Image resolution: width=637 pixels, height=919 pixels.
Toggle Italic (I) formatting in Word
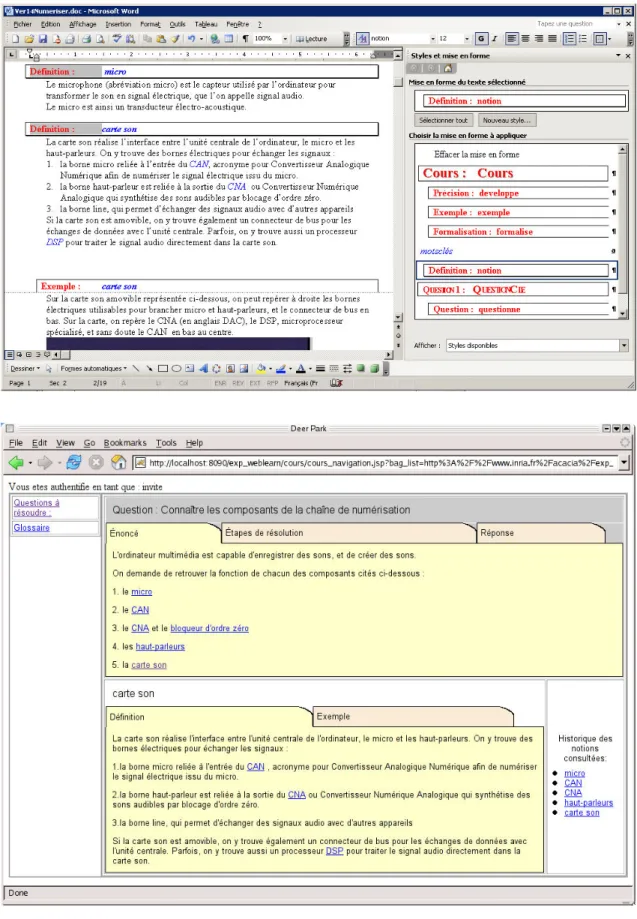coord(494,39)
